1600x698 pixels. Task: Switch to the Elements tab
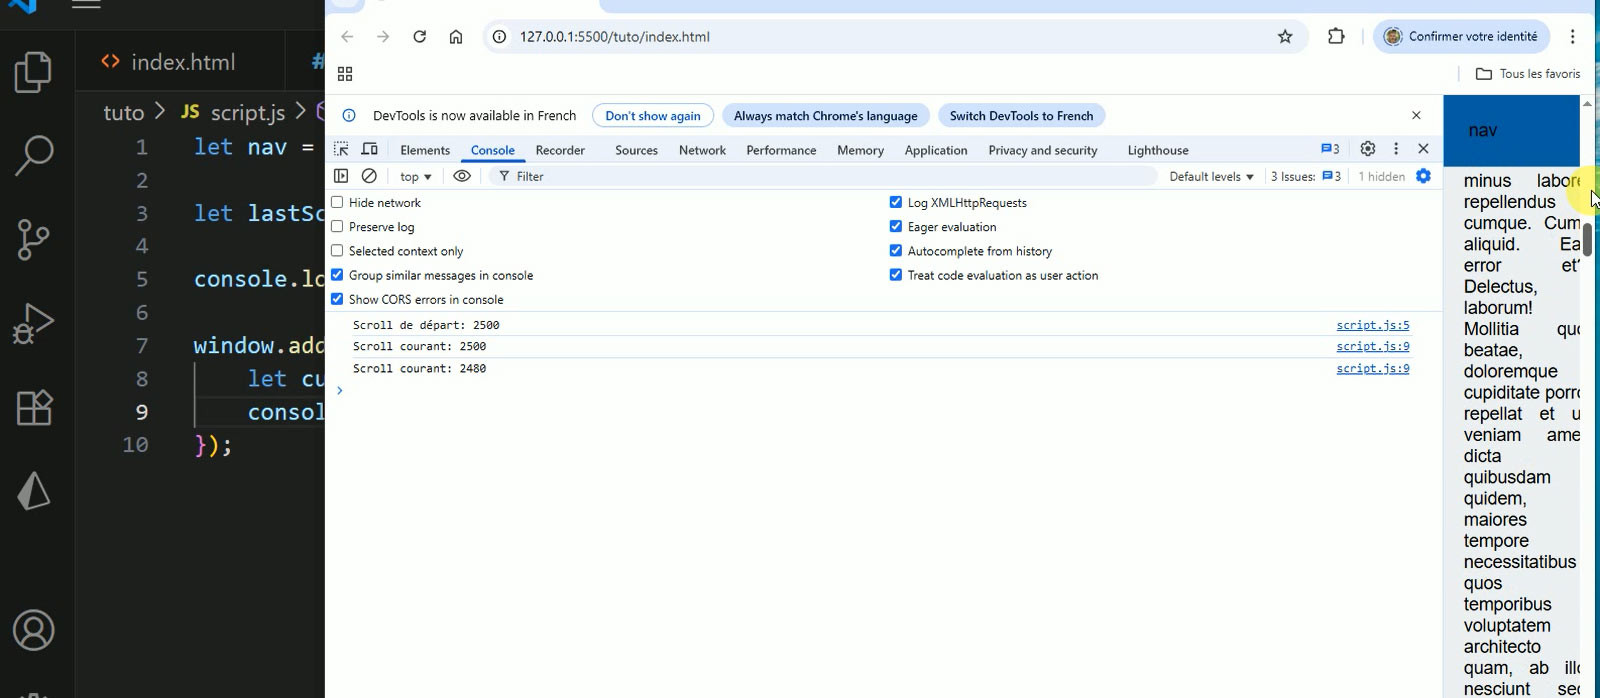coord(425,150)
